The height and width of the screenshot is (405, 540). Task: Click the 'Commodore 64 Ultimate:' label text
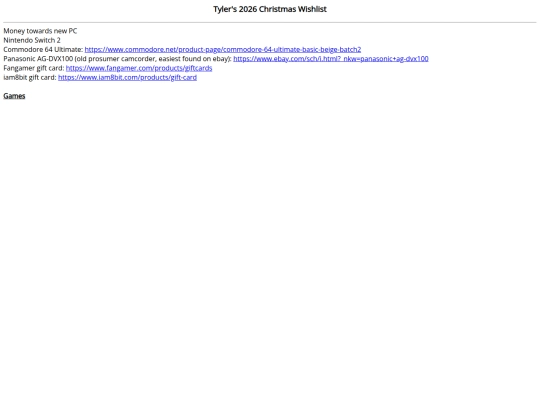pos(43,50)
